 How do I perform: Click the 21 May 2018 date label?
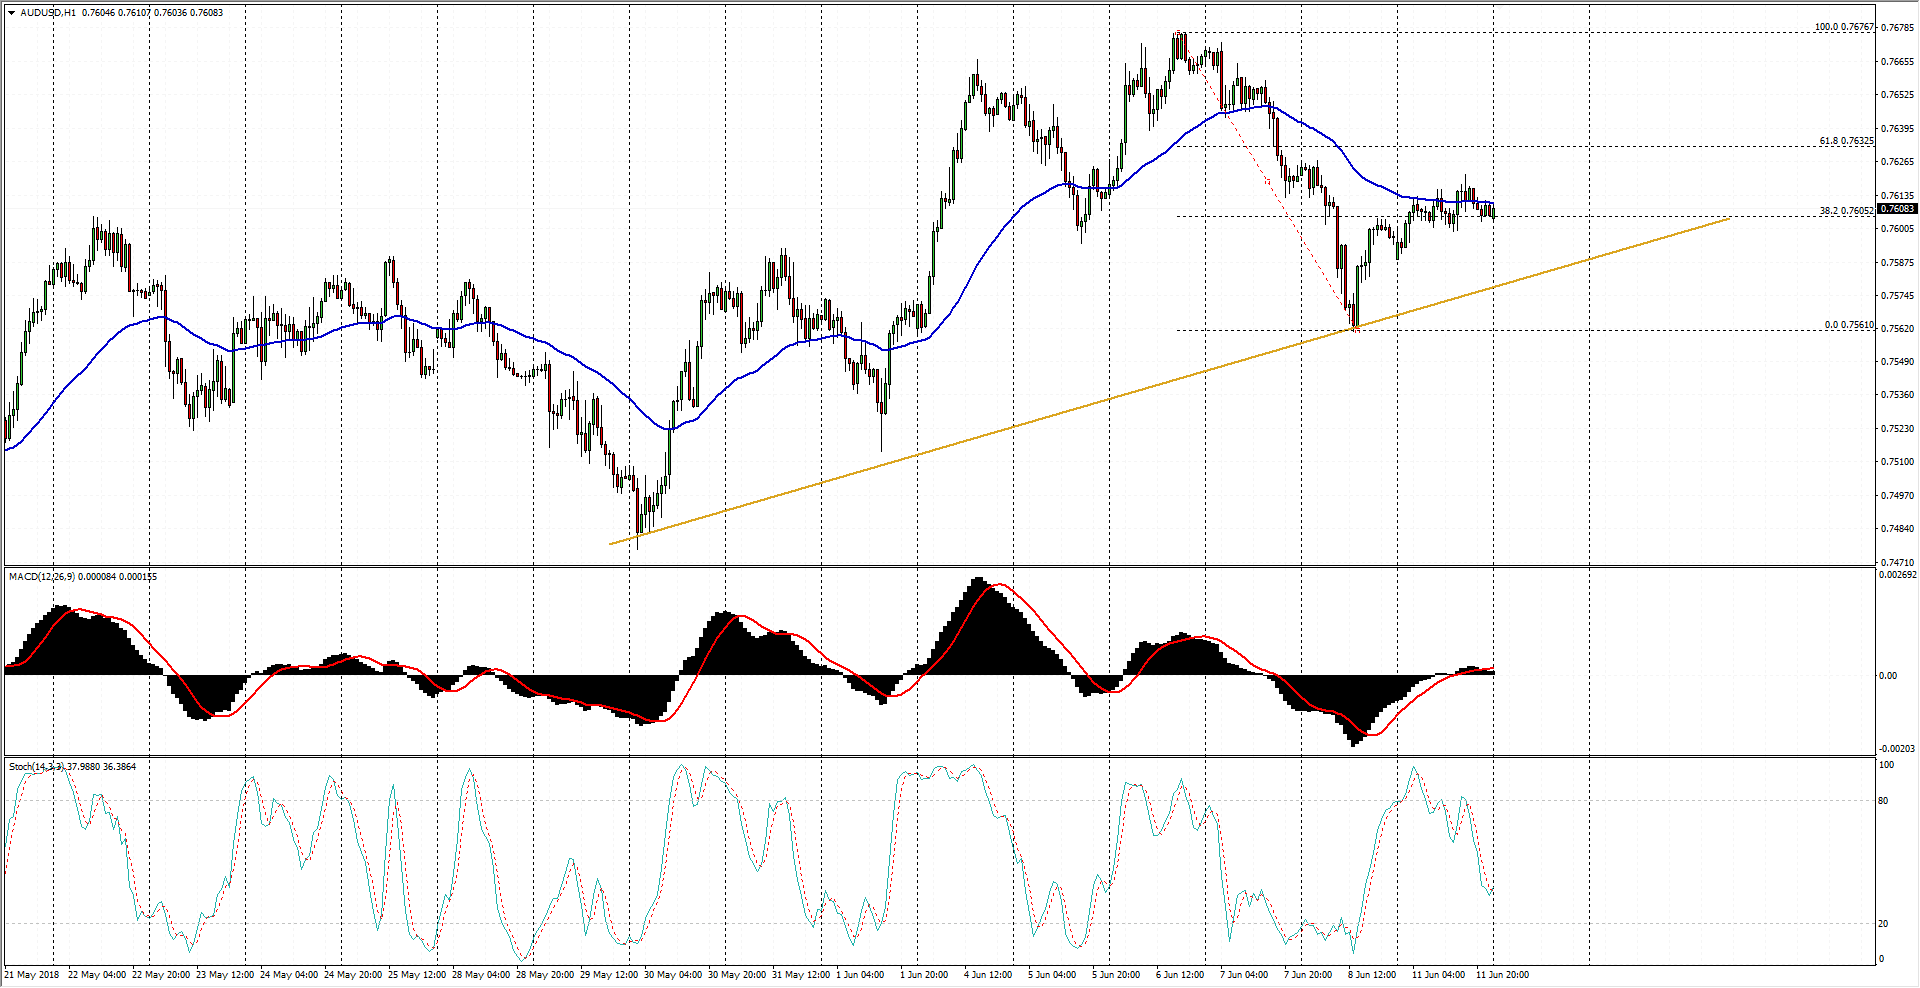32,975
